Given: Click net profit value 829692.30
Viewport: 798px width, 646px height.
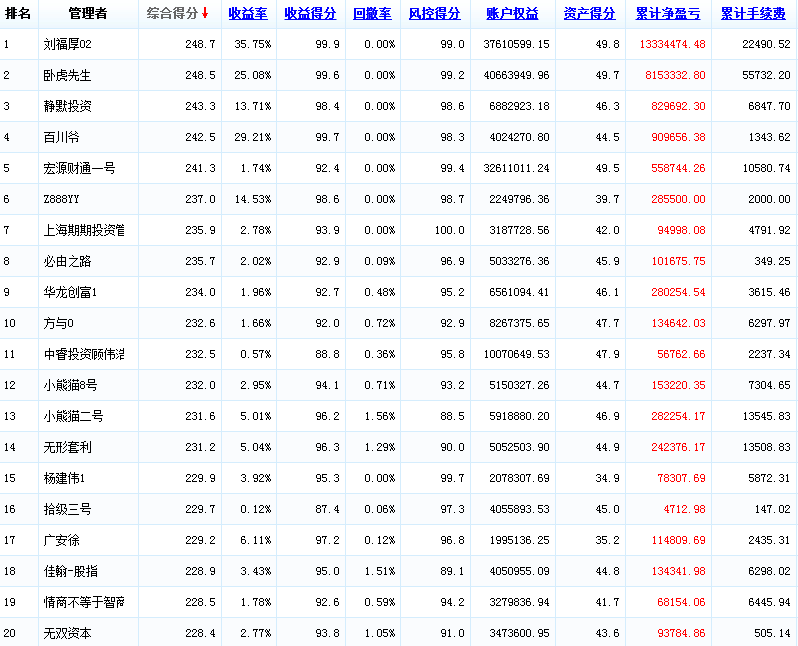Looking at the screenshot, I should pos(678,106).
